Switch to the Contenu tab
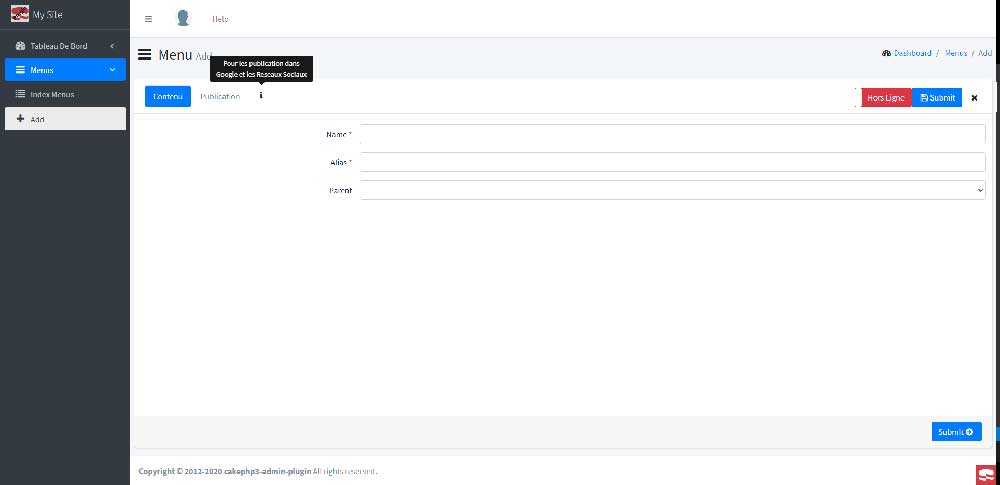The width and height of the screenshot is (1000, 485). 168,96
